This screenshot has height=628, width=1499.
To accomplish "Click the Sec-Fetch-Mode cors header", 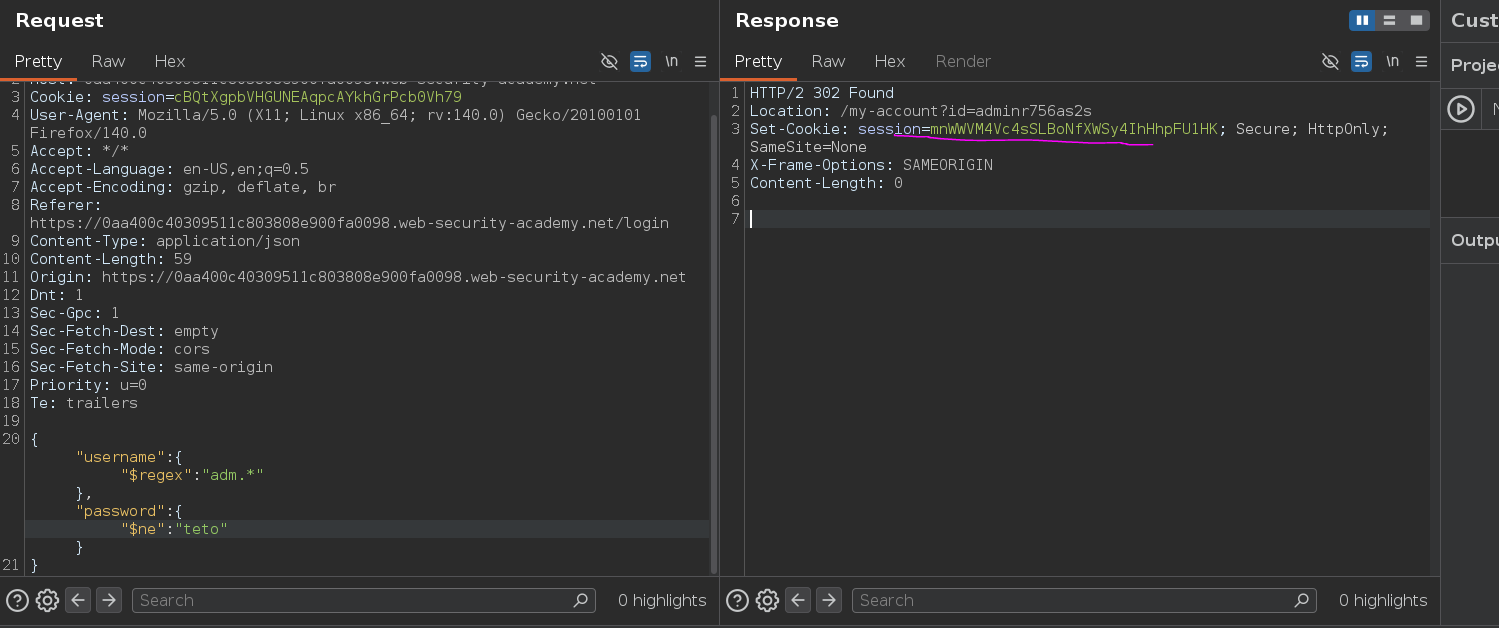I will coord(120,349).
